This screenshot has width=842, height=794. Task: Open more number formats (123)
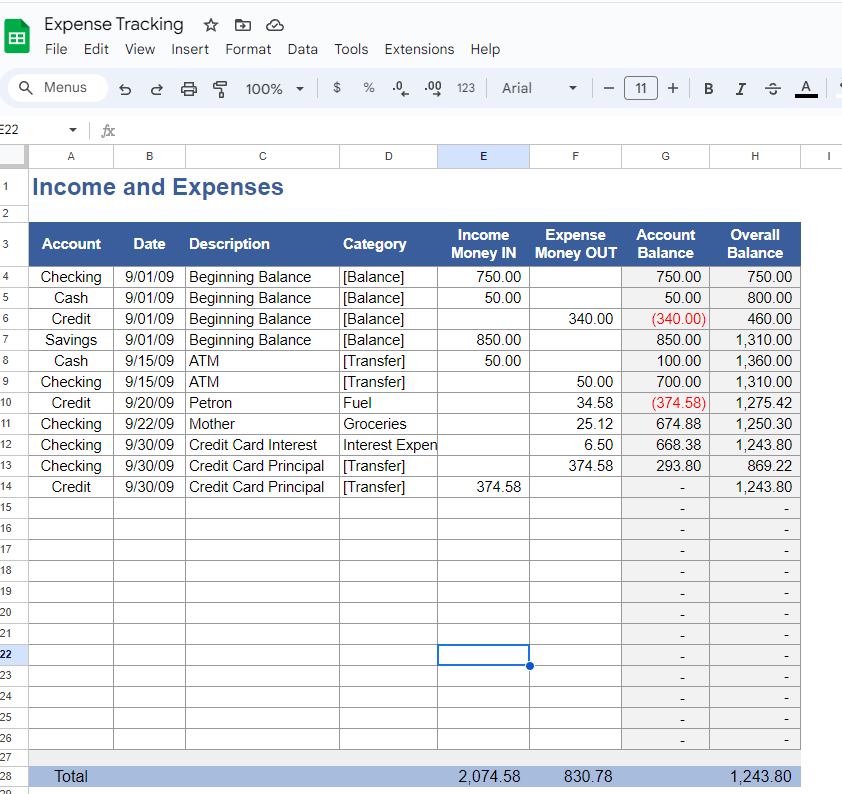(466, 88)
